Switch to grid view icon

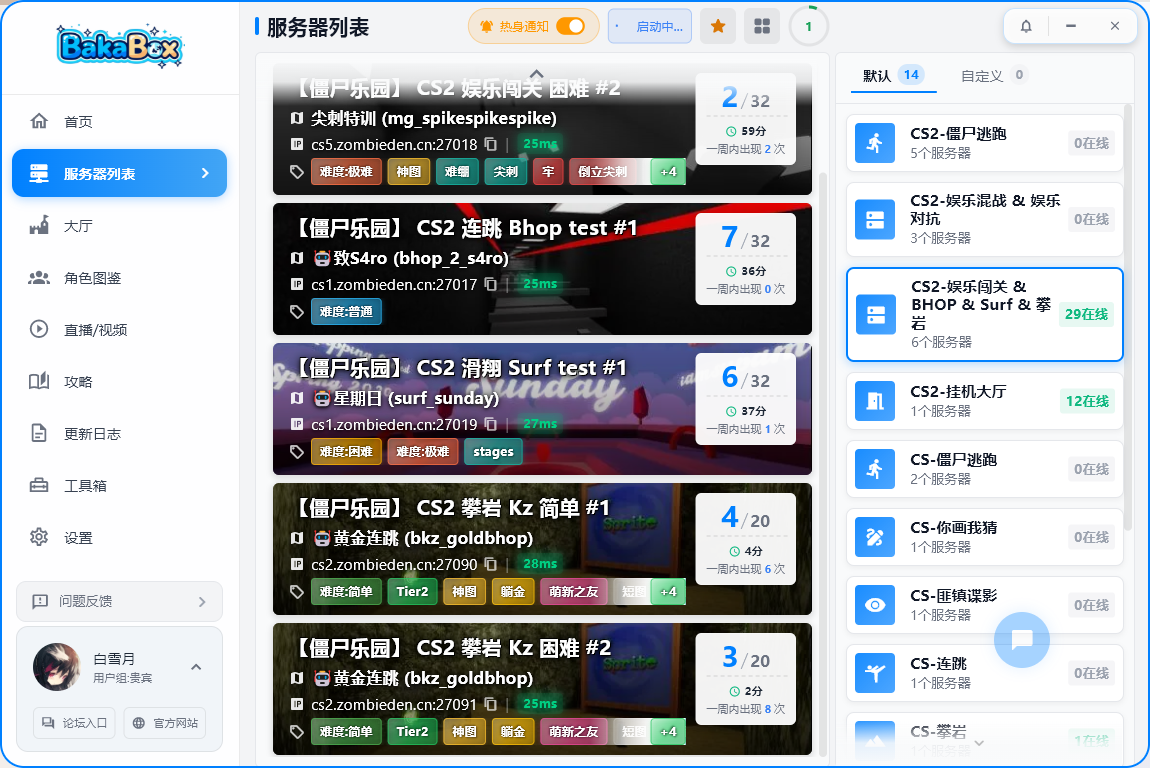click(762, 26)
